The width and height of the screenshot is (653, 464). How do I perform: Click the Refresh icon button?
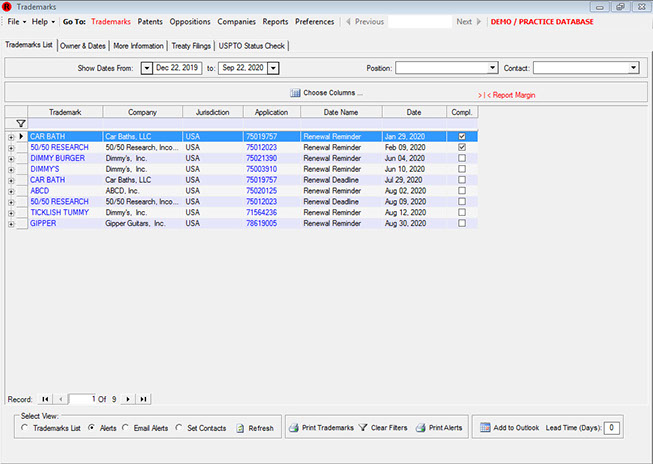tap(241, 428)
